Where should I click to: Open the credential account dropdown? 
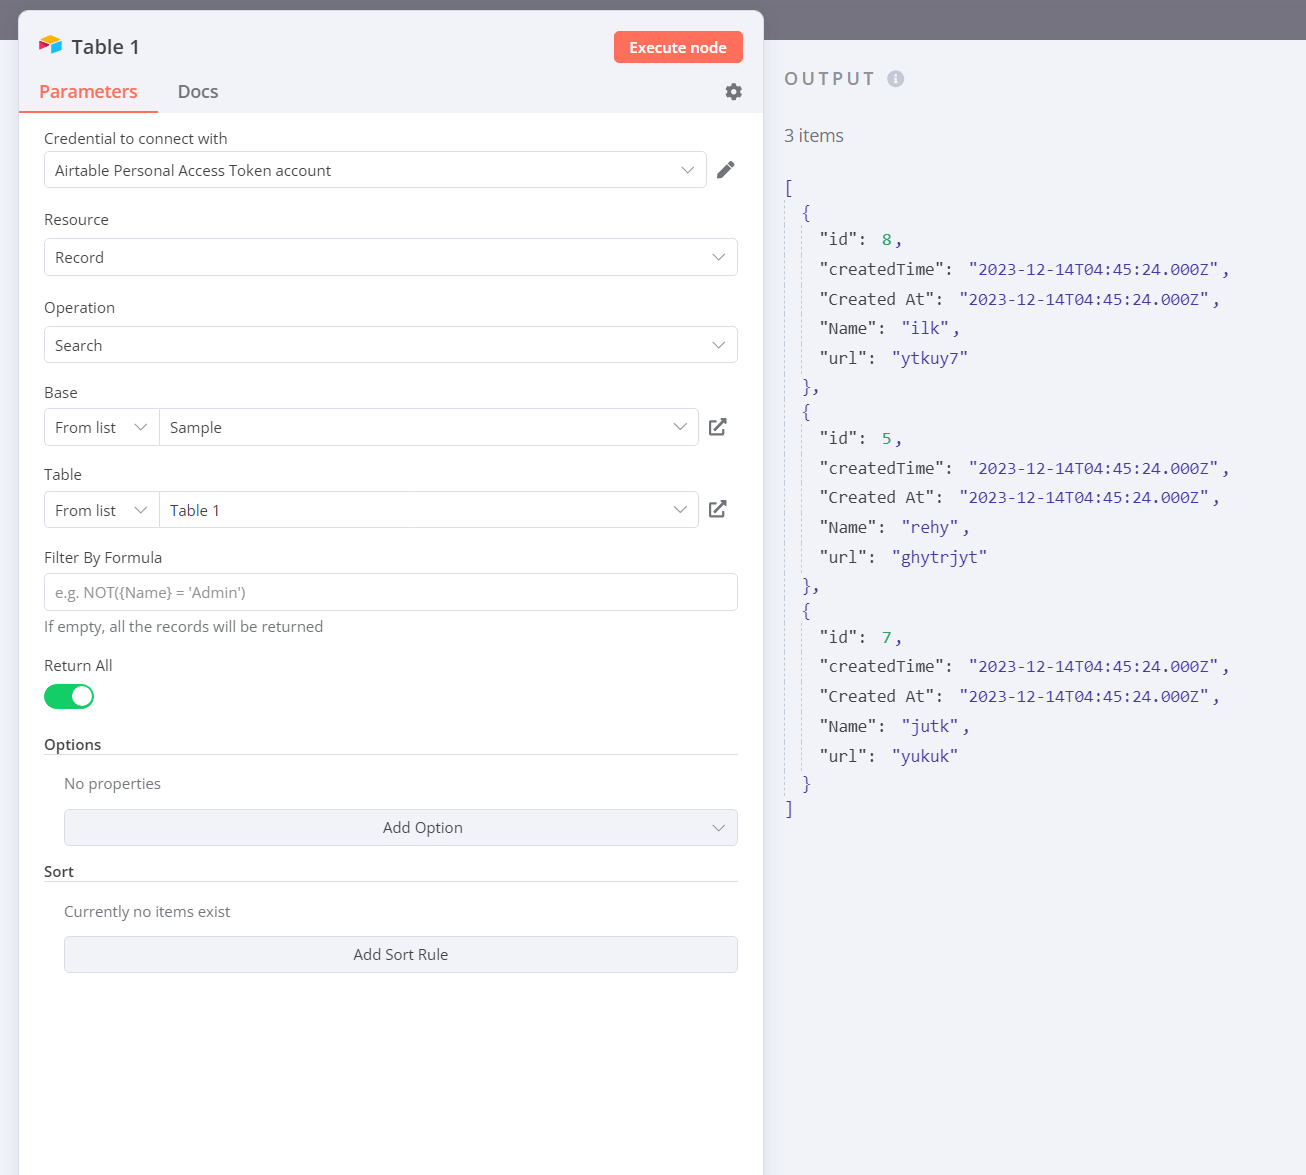(375, 170)
